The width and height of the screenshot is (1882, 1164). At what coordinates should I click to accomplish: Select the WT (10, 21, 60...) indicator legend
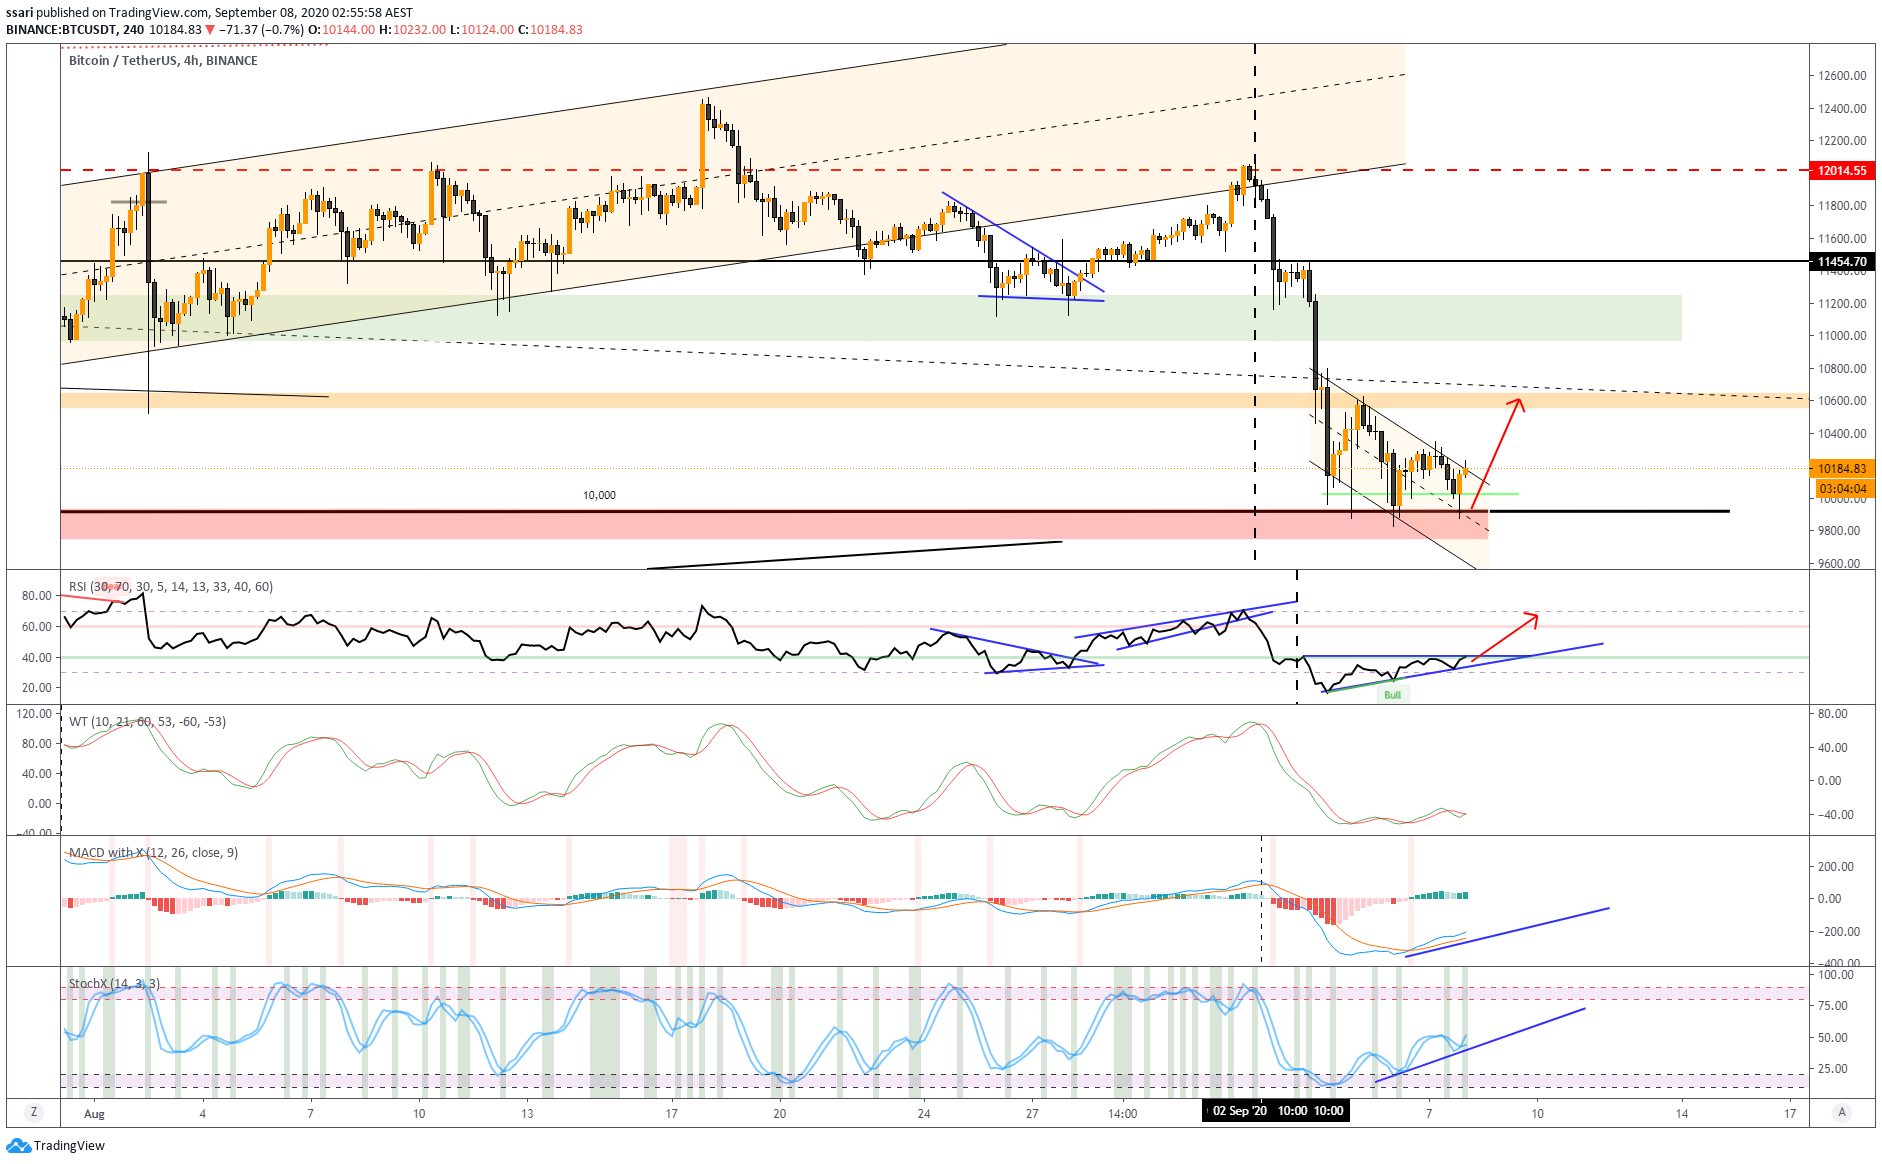click(x=147, y=722)
